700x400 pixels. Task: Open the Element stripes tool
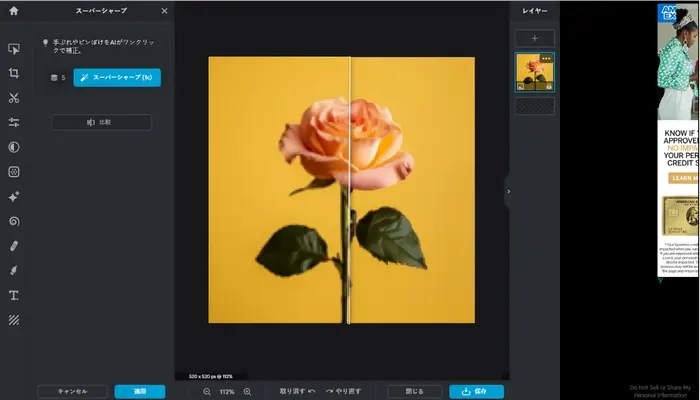(x=14, y=320)
